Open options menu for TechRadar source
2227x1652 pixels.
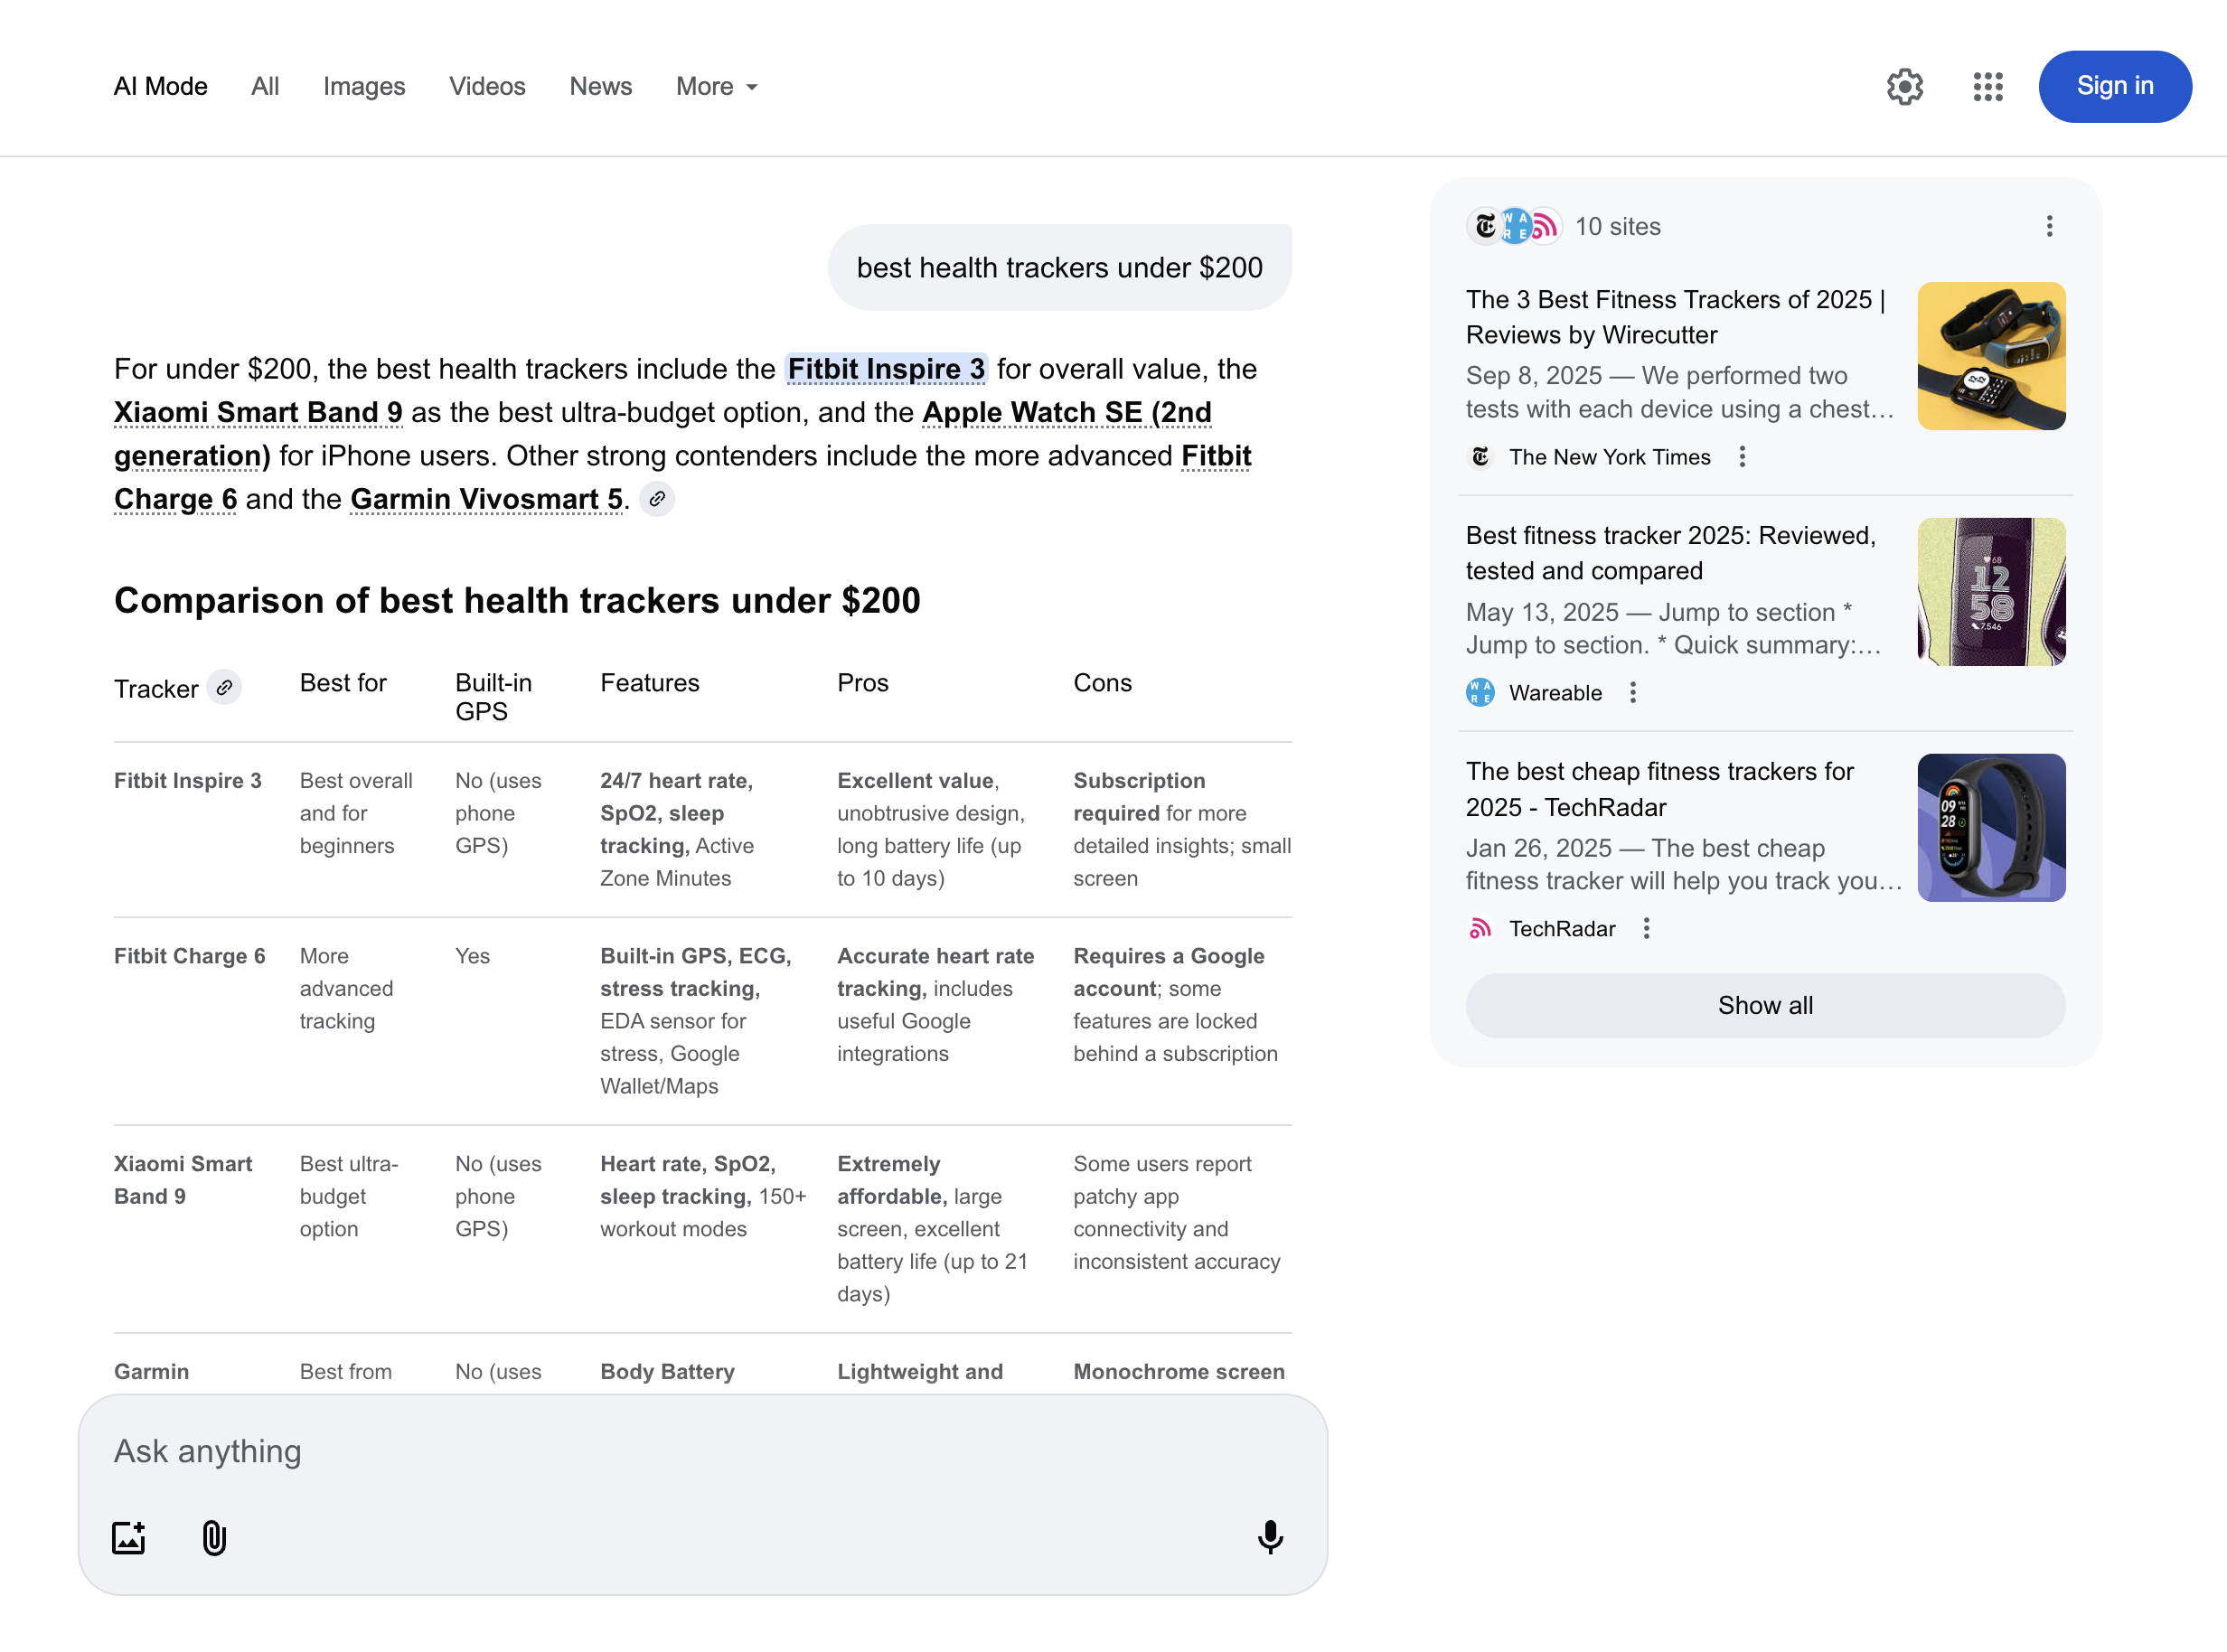(1646, 929)
